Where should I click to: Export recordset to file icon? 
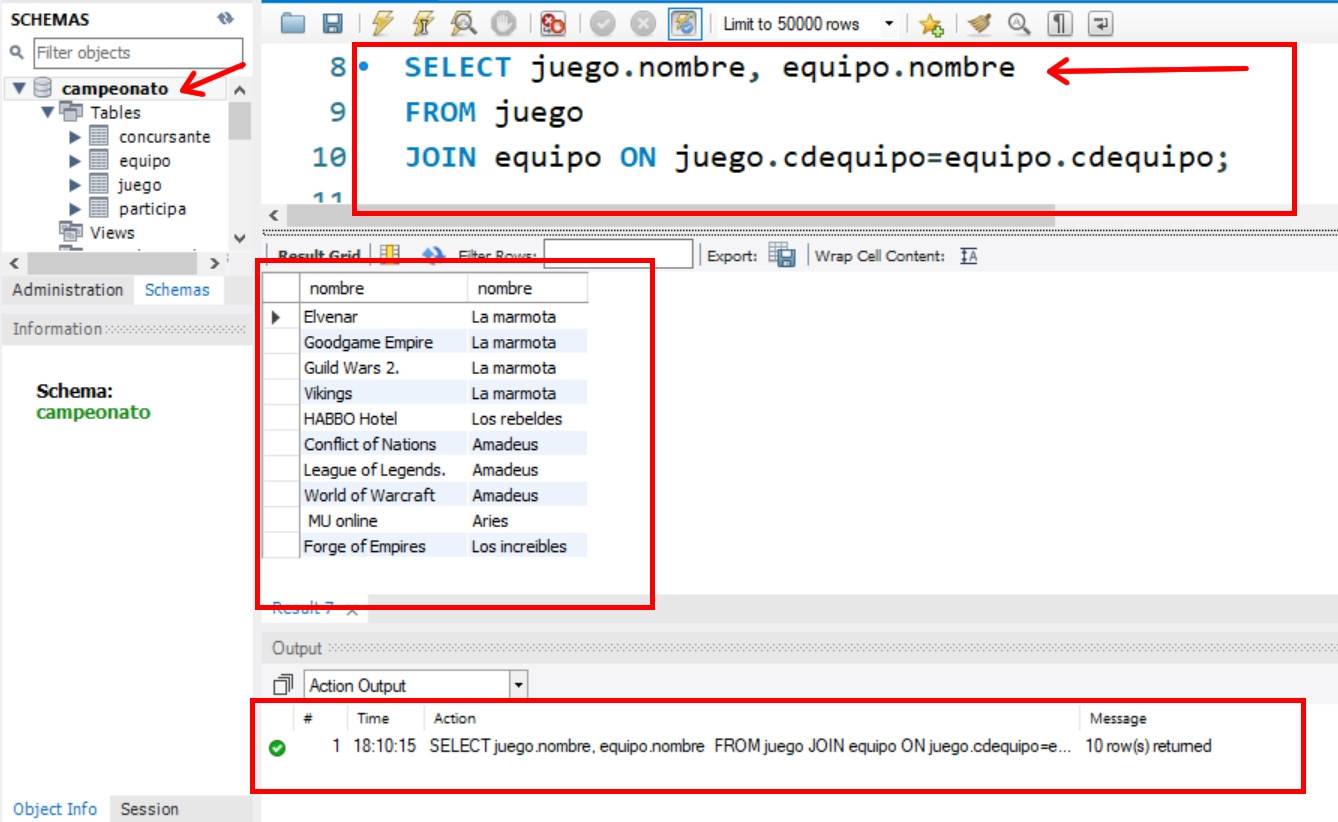tap(782, 255)
